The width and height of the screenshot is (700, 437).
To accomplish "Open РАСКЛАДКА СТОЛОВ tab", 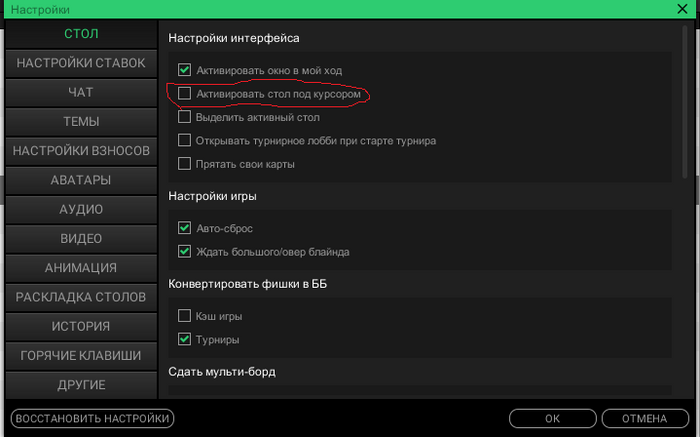I will (x=81, y=297).
